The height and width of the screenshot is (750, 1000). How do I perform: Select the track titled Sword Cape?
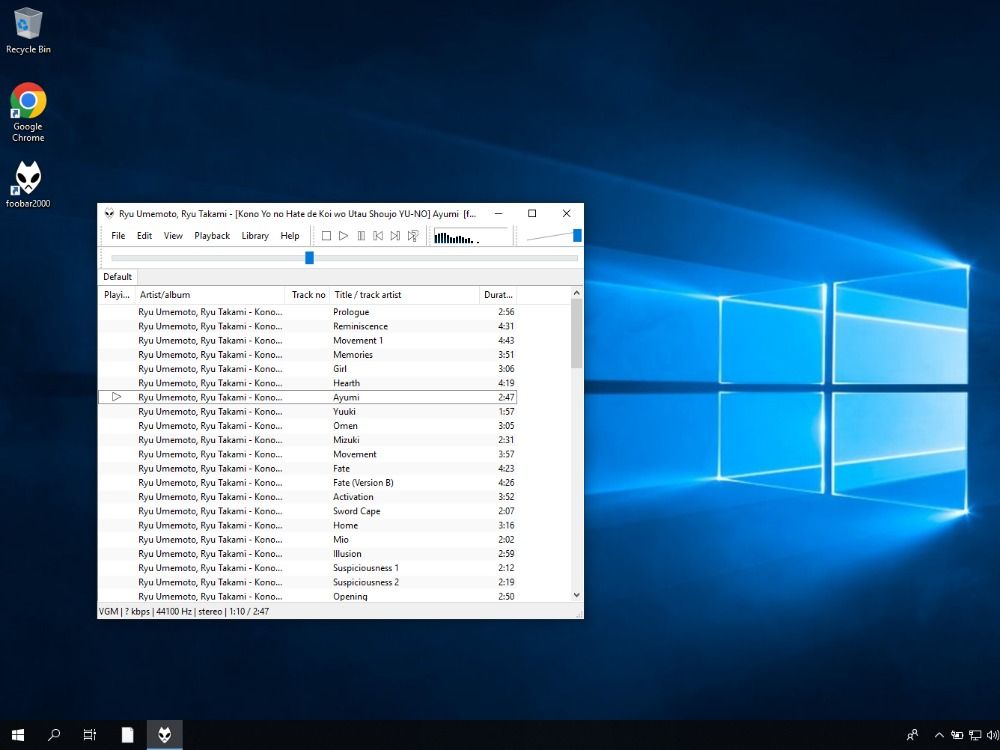tap(356, 511)
